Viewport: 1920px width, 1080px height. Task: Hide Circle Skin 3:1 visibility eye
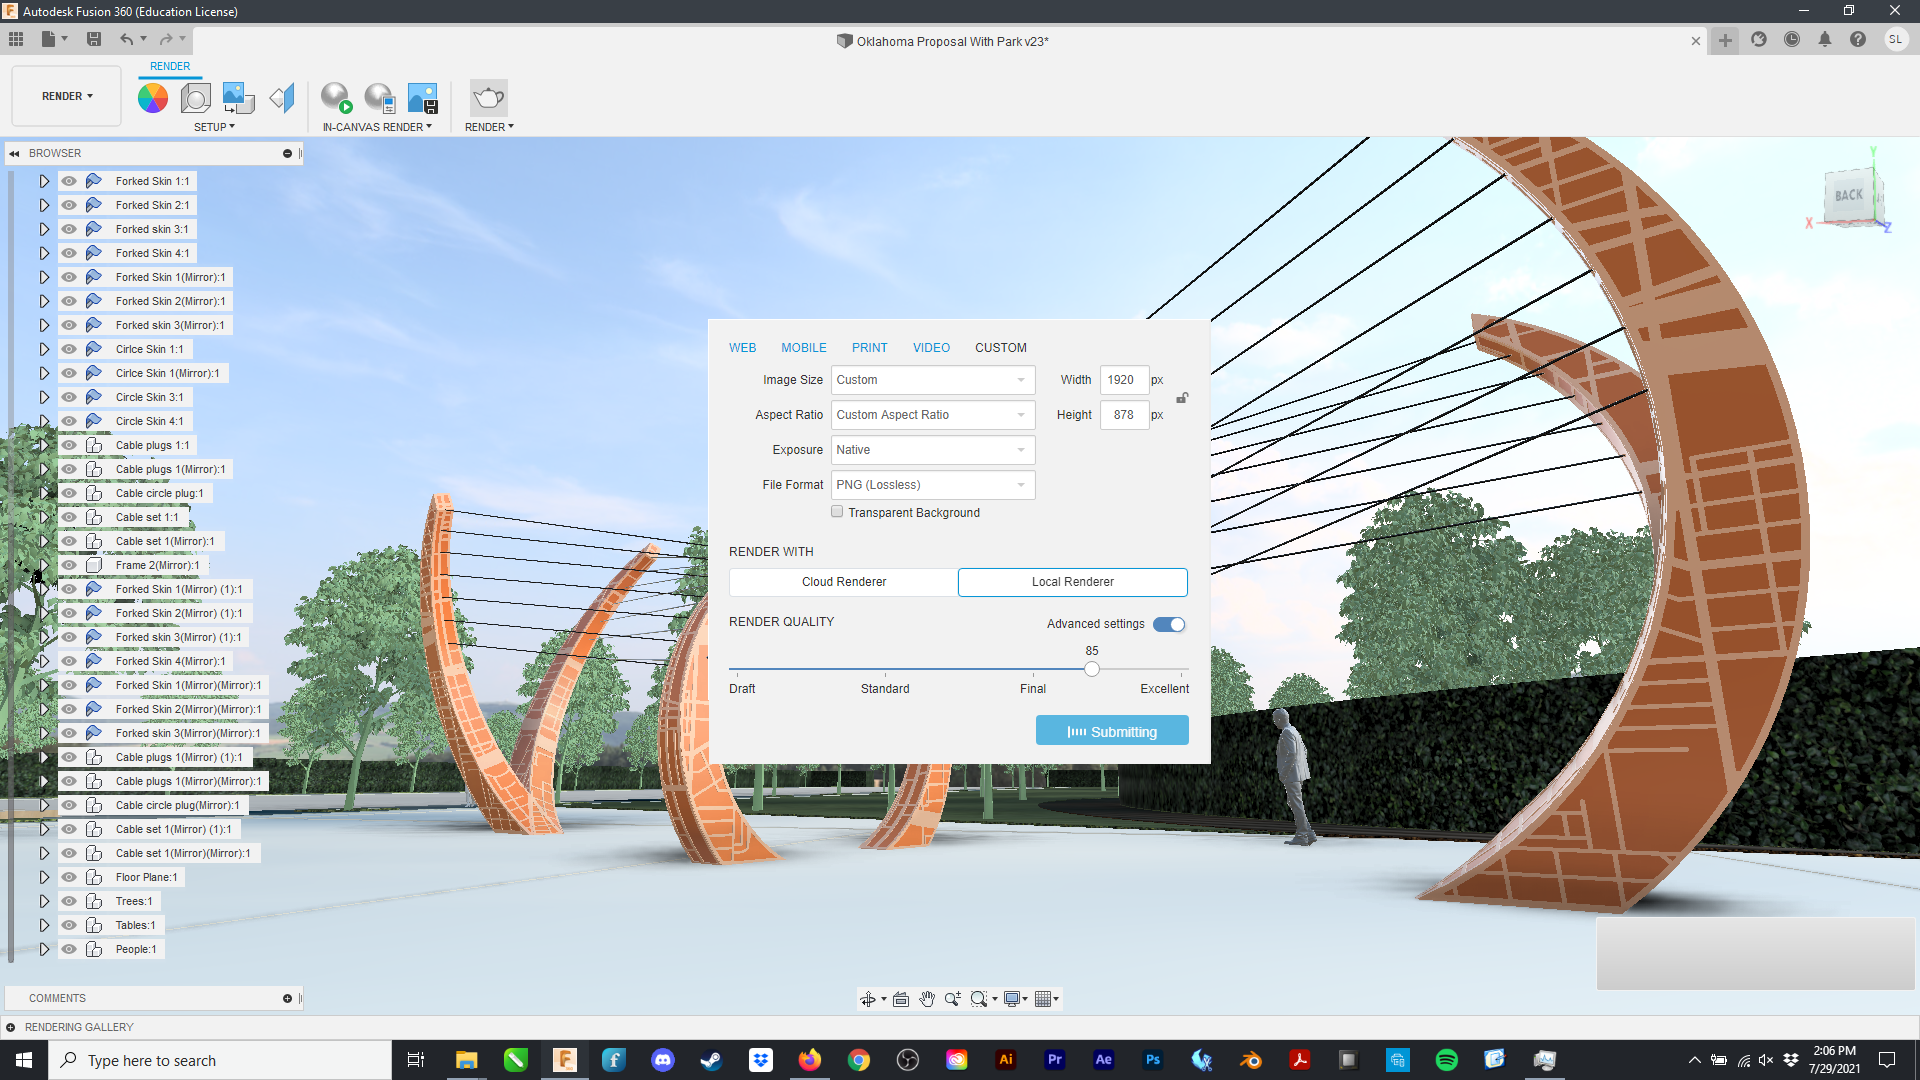point(69,397)
